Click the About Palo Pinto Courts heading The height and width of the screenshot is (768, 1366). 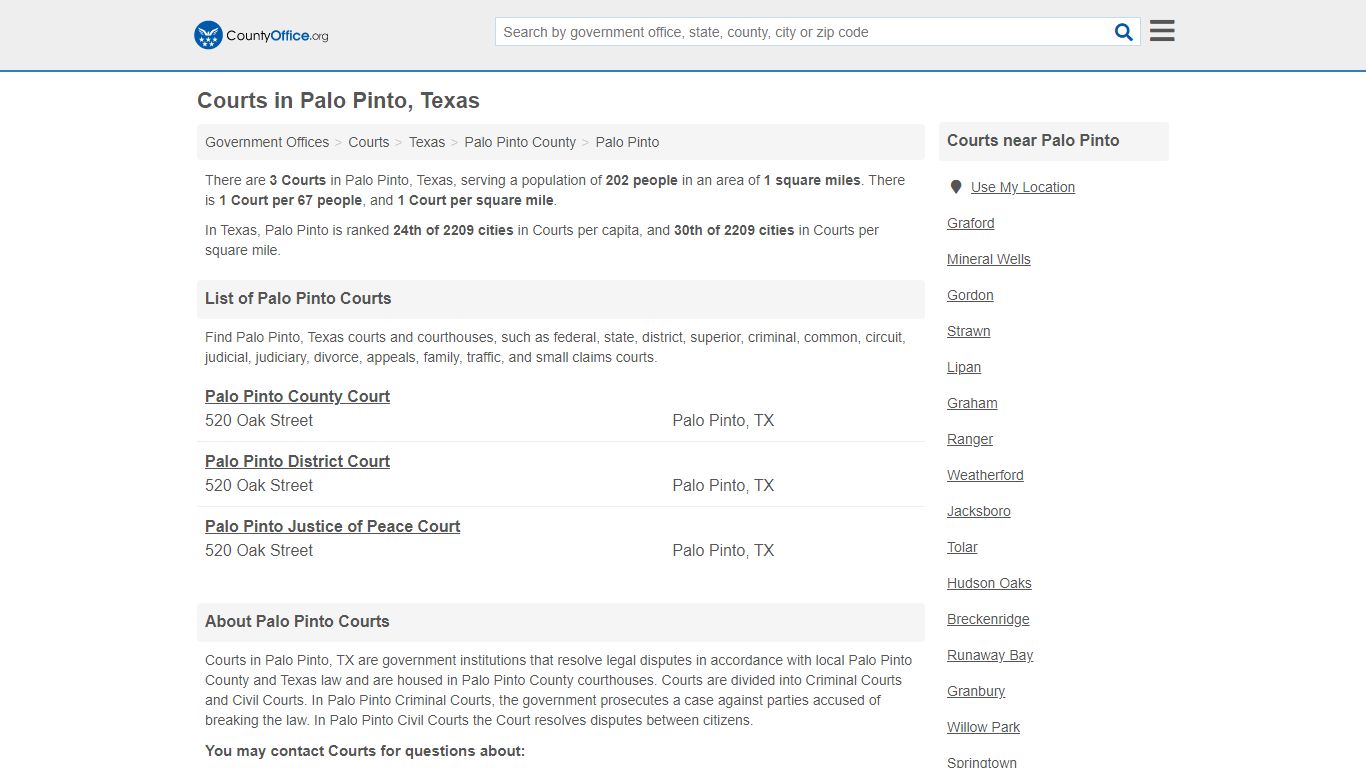pyautogui.click(x=297, y=621)
